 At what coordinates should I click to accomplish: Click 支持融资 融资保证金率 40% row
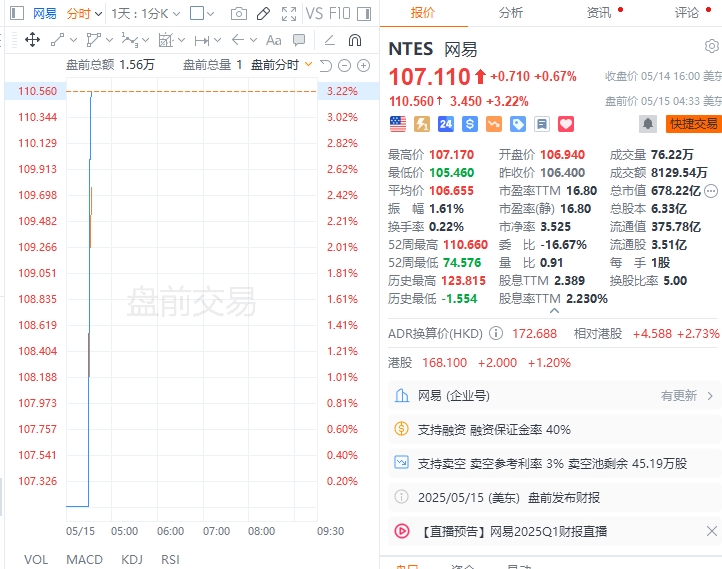[554, 430]
